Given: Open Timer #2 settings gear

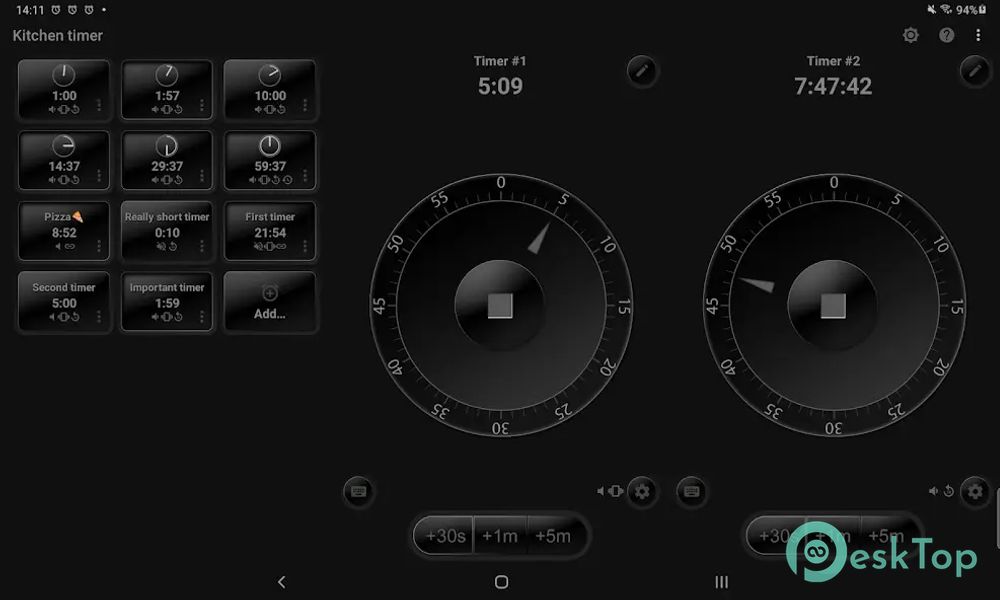Looking at the screenshot, I should 975,491.
